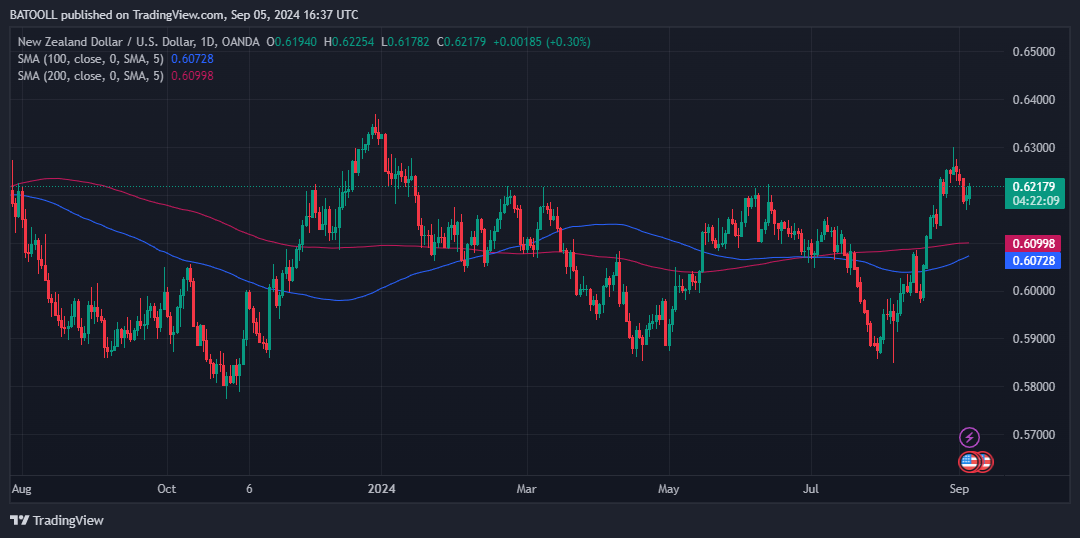The height and width of the screenshot is (538, 1080).
Task: Click the 0.58000 price scale label
Action: [x=1033, y=387]
